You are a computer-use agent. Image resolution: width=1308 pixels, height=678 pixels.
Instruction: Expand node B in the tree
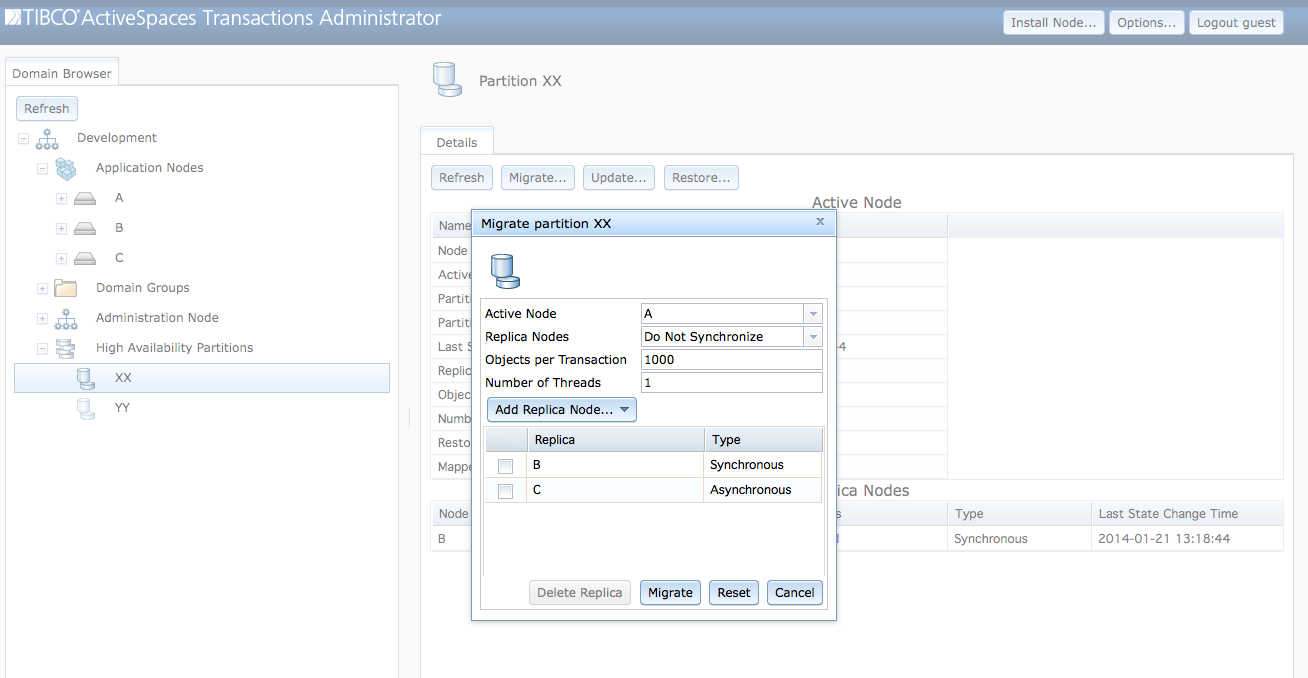tap(60, 227)
